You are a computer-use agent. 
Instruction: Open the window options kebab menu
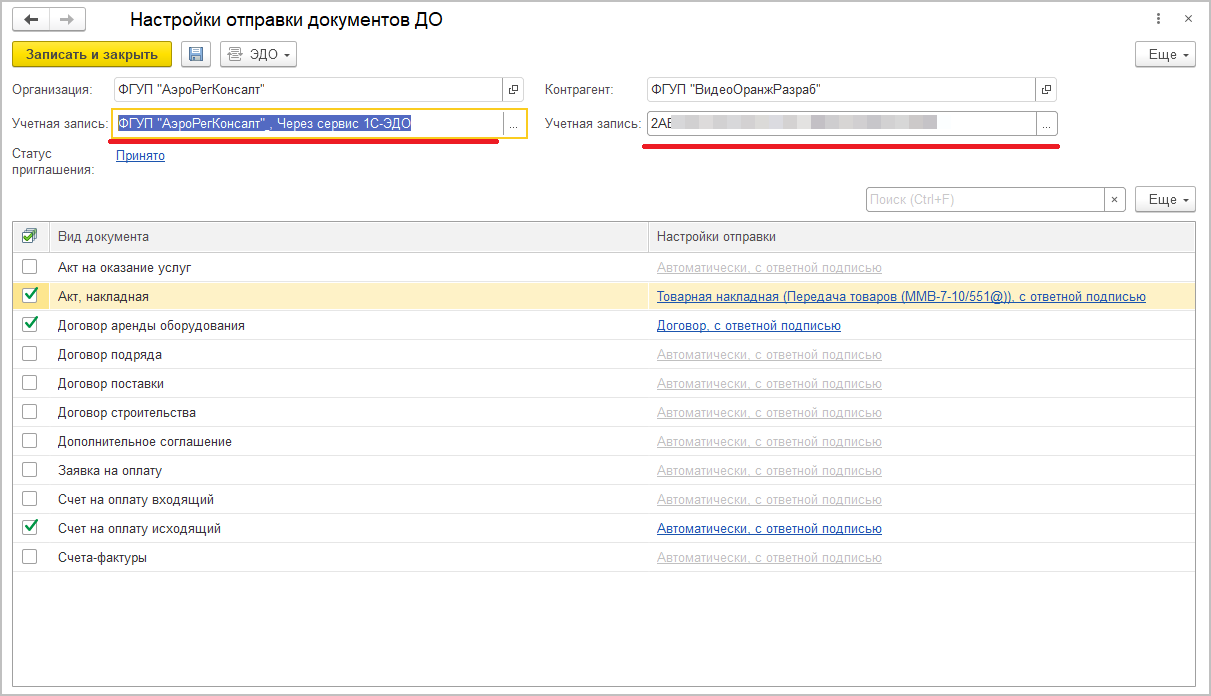[1158, 19]
